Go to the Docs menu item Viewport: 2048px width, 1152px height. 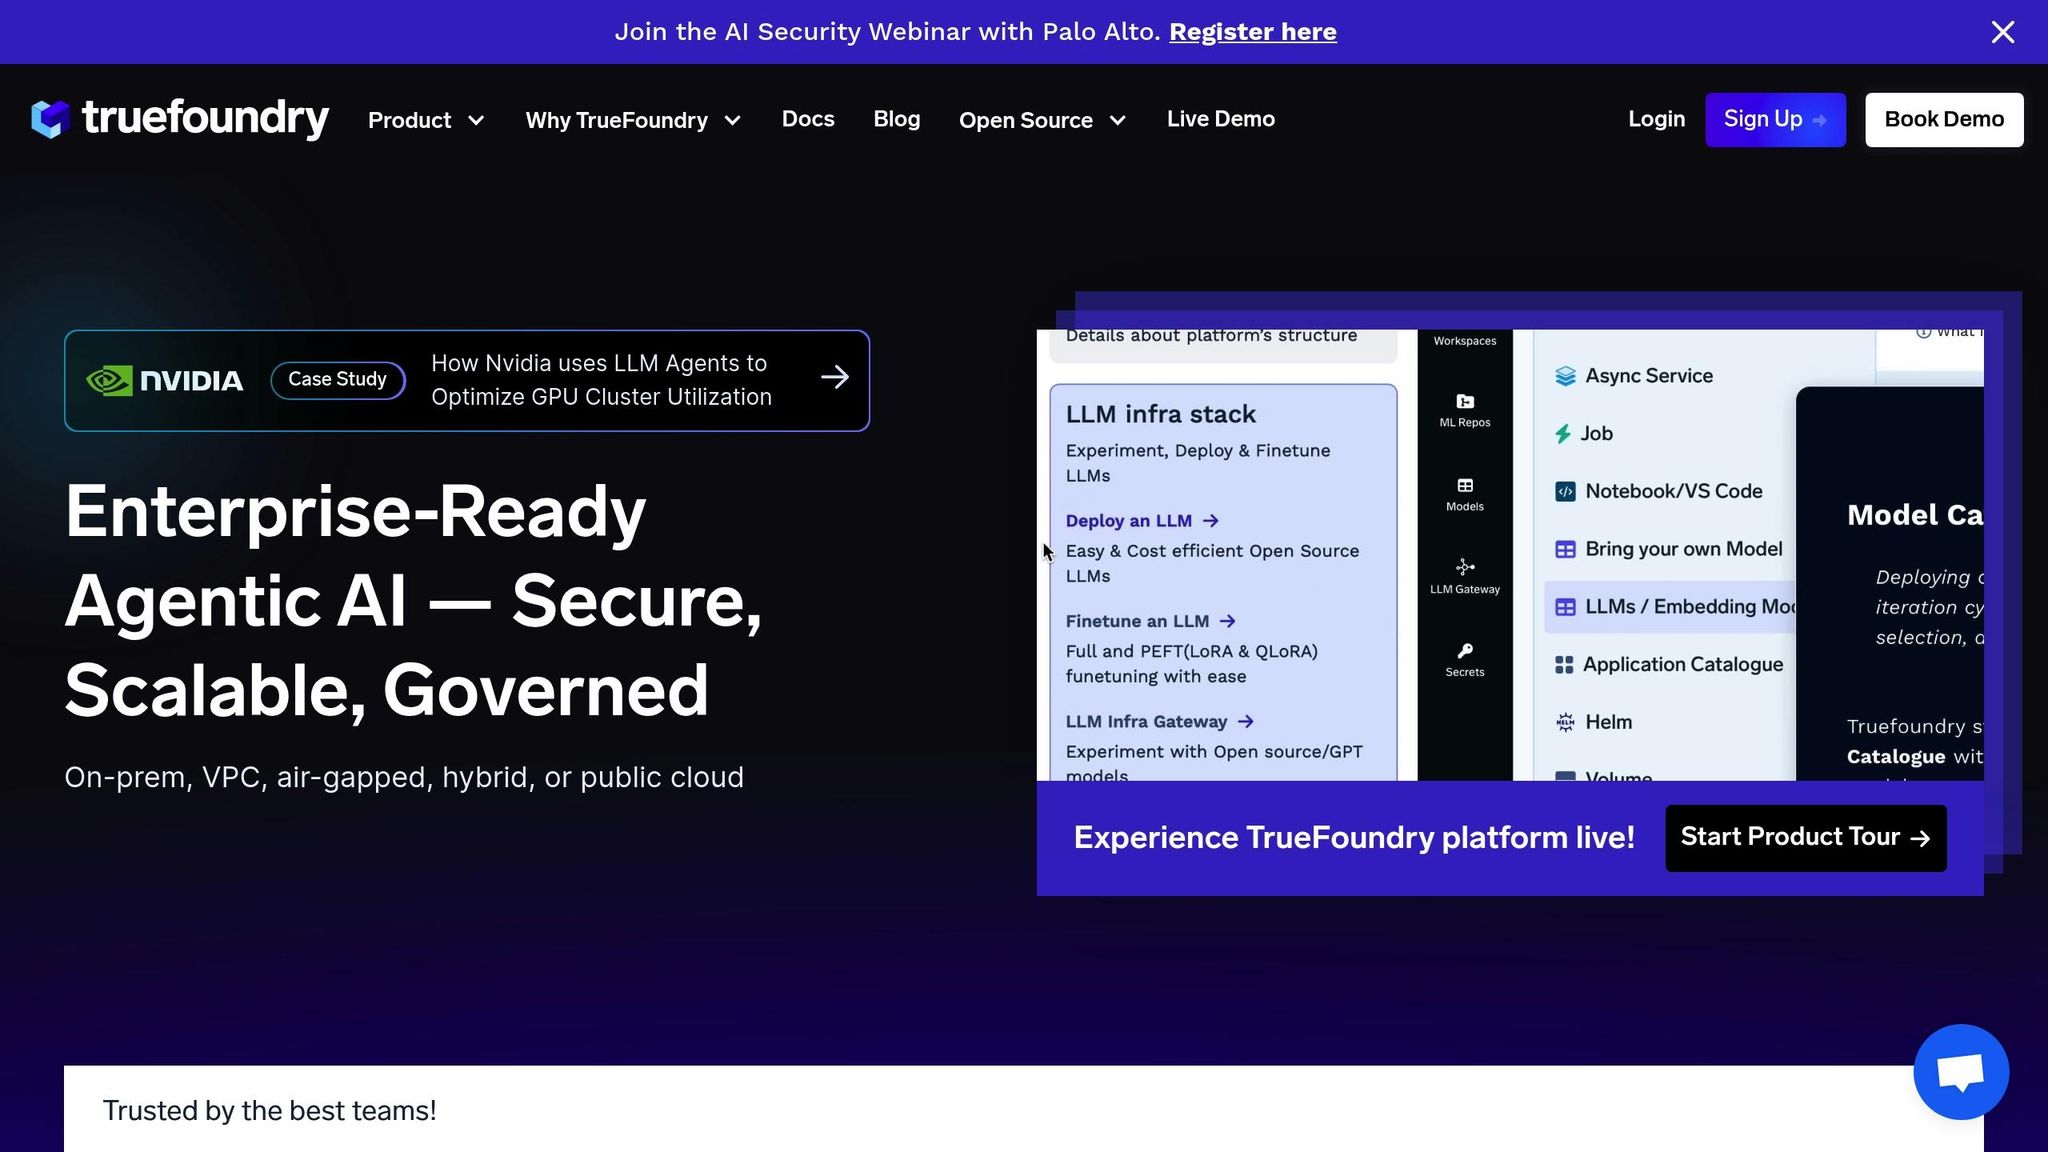(x=808, y=119)
